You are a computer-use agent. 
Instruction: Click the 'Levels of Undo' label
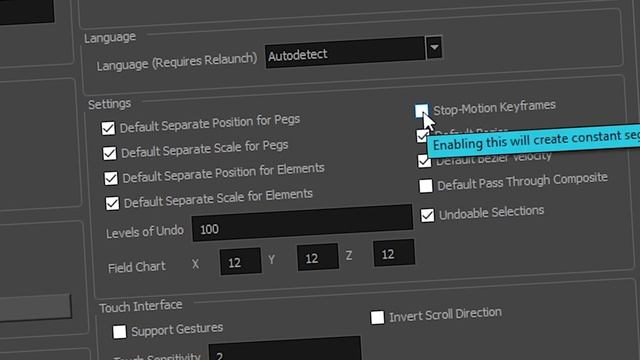point(145,232)
